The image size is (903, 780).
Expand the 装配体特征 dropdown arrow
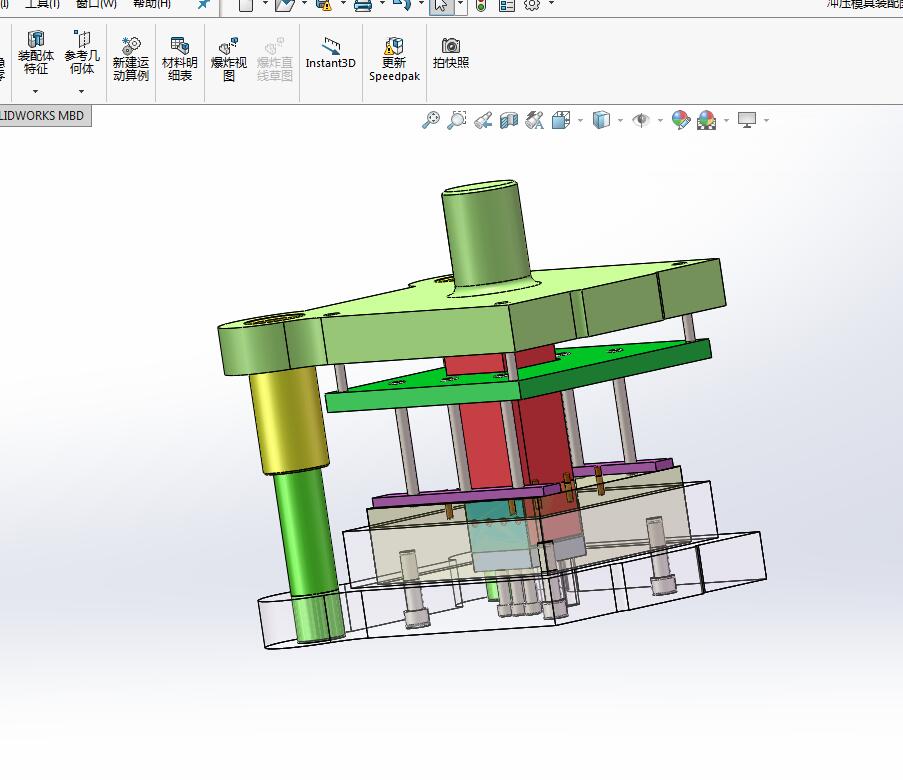[x=35, y=92]
